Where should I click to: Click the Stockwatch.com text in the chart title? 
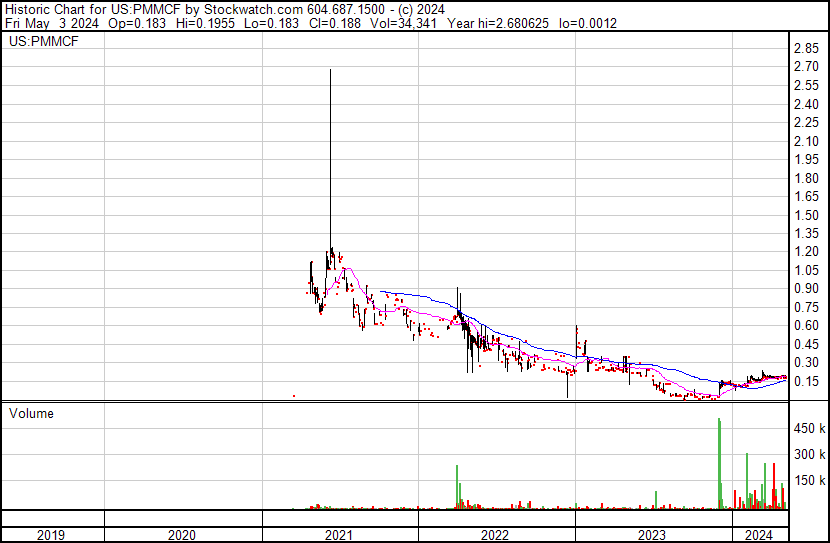(247, 9)
